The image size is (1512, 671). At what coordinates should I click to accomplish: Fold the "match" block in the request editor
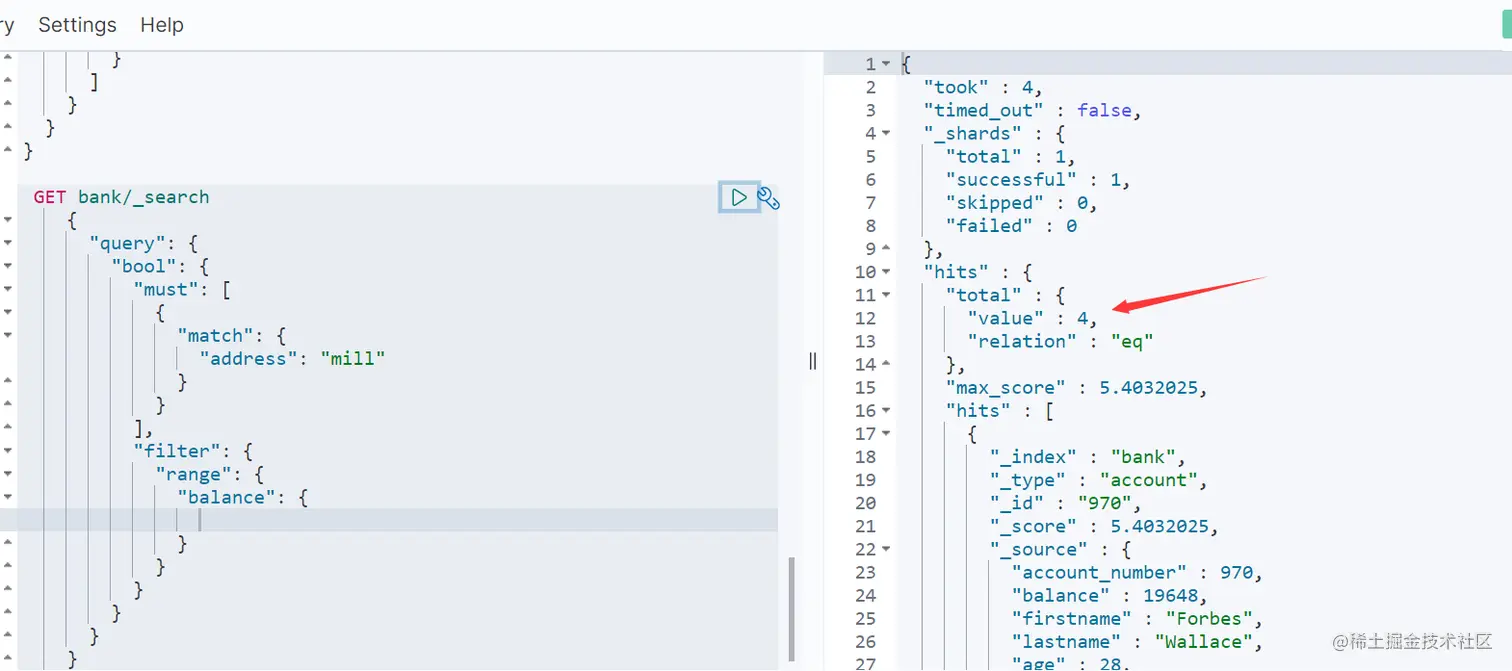pos(8,335)
